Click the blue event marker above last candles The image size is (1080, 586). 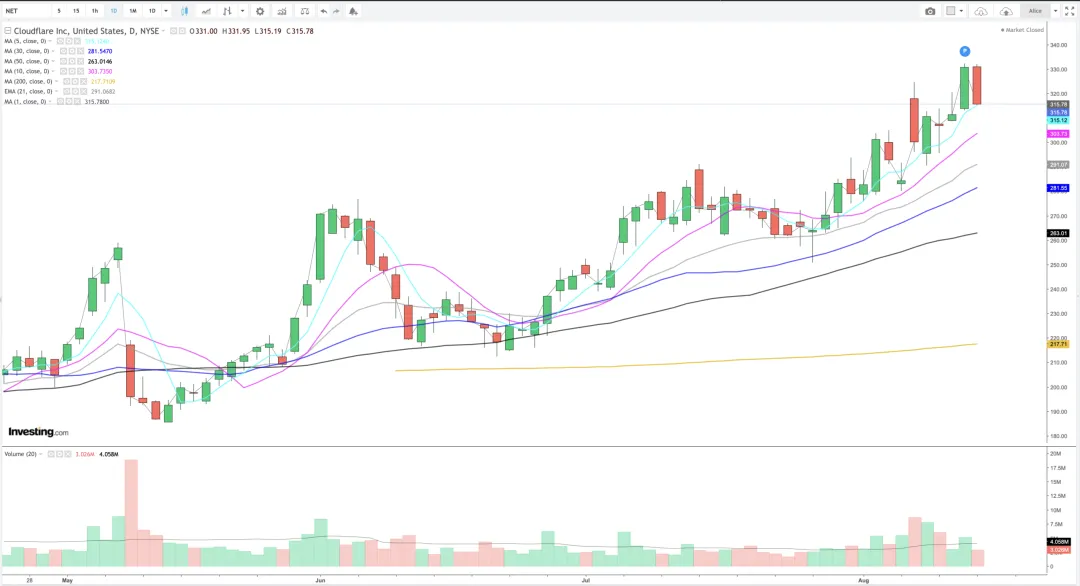[965, 51]
